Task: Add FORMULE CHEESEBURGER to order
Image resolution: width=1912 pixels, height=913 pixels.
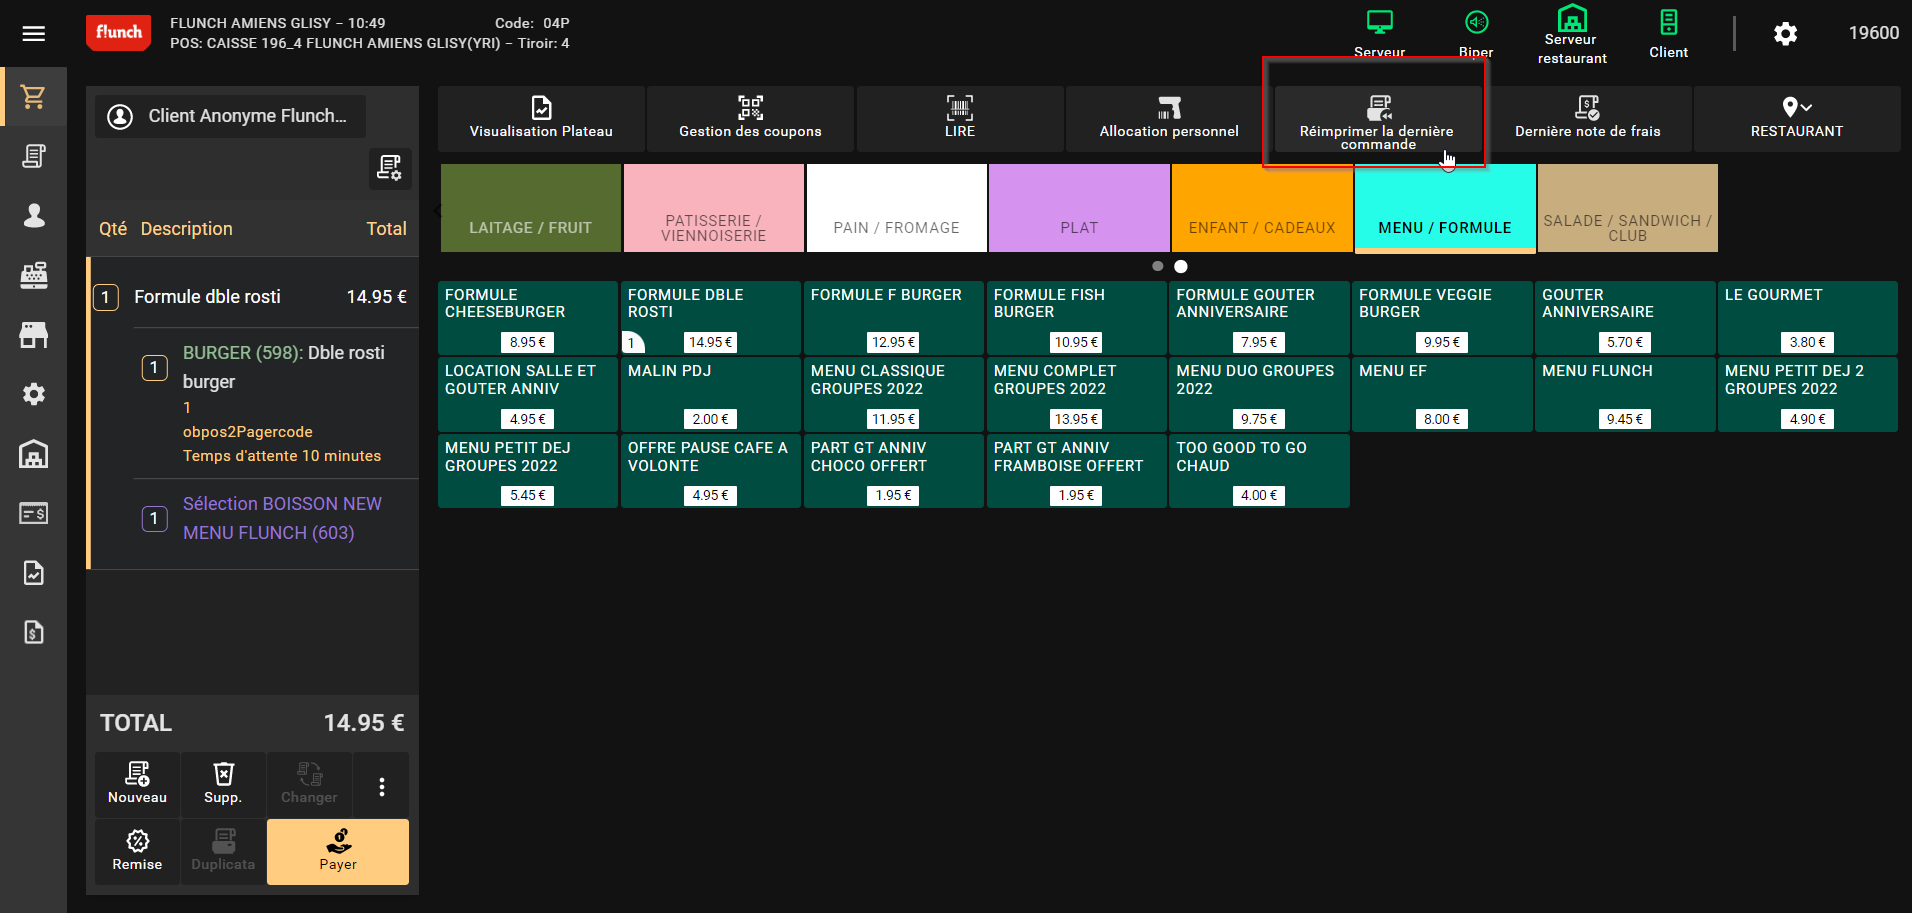Action: 528,318
